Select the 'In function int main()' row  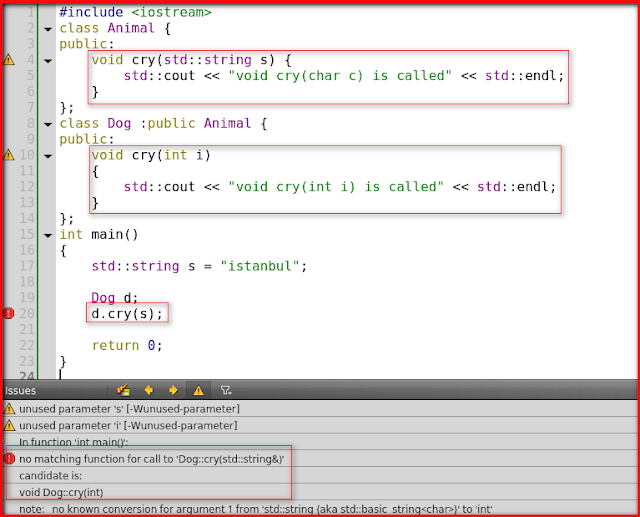[320, 442]
